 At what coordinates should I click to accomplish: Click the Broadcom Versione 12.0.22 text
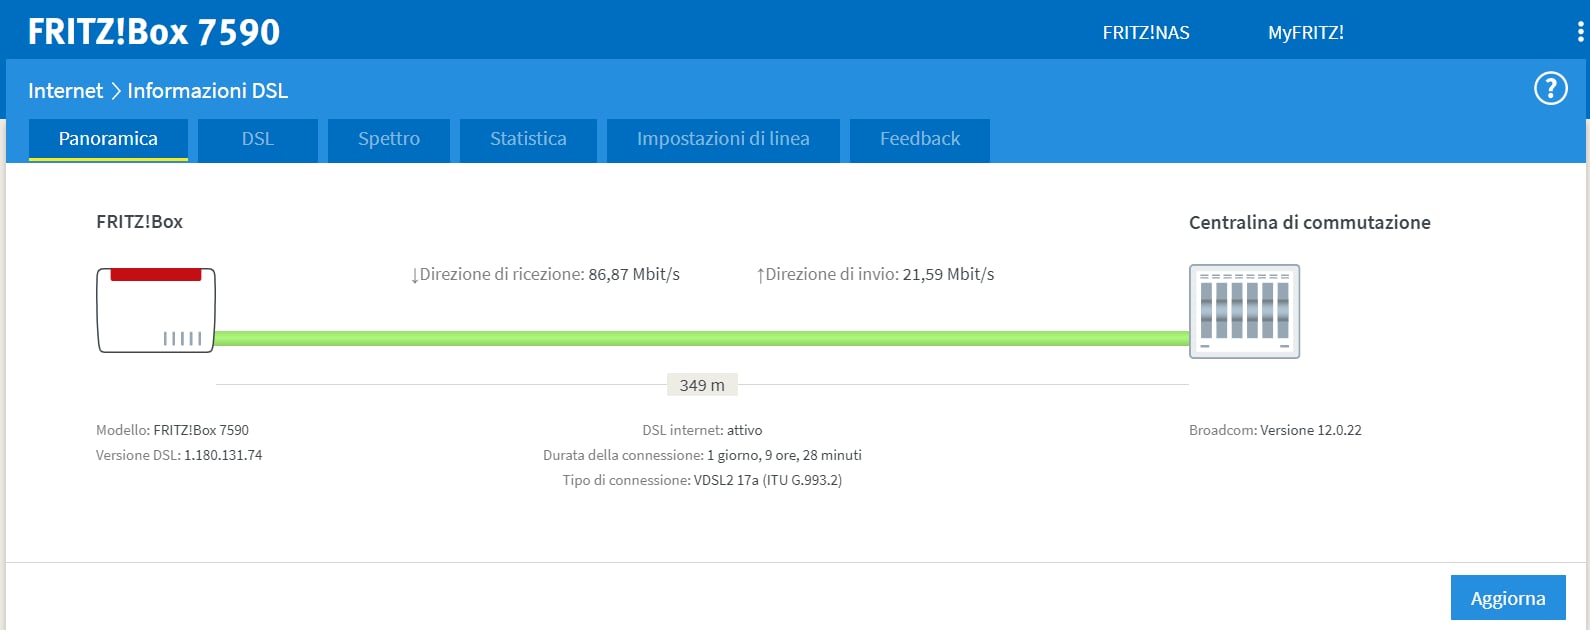pyautogui.click(x=1275, y=430)
